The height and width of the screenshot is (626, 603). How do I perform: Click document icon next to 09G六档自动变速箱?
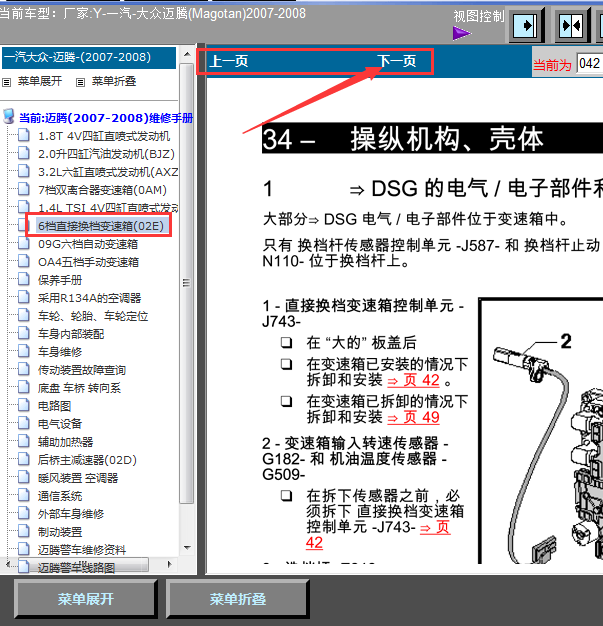[24, 243]
